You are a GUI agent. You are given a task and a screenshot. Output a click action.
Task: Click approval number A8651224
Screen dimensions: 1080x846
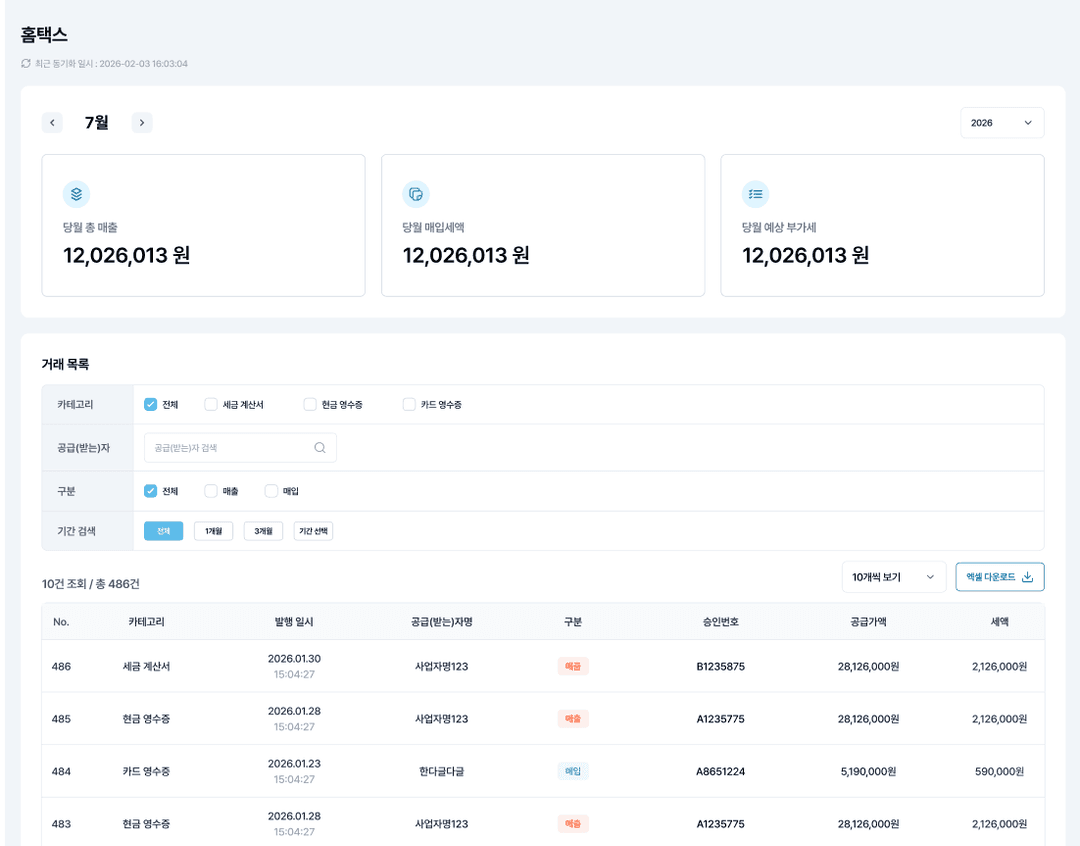[720, 772]
